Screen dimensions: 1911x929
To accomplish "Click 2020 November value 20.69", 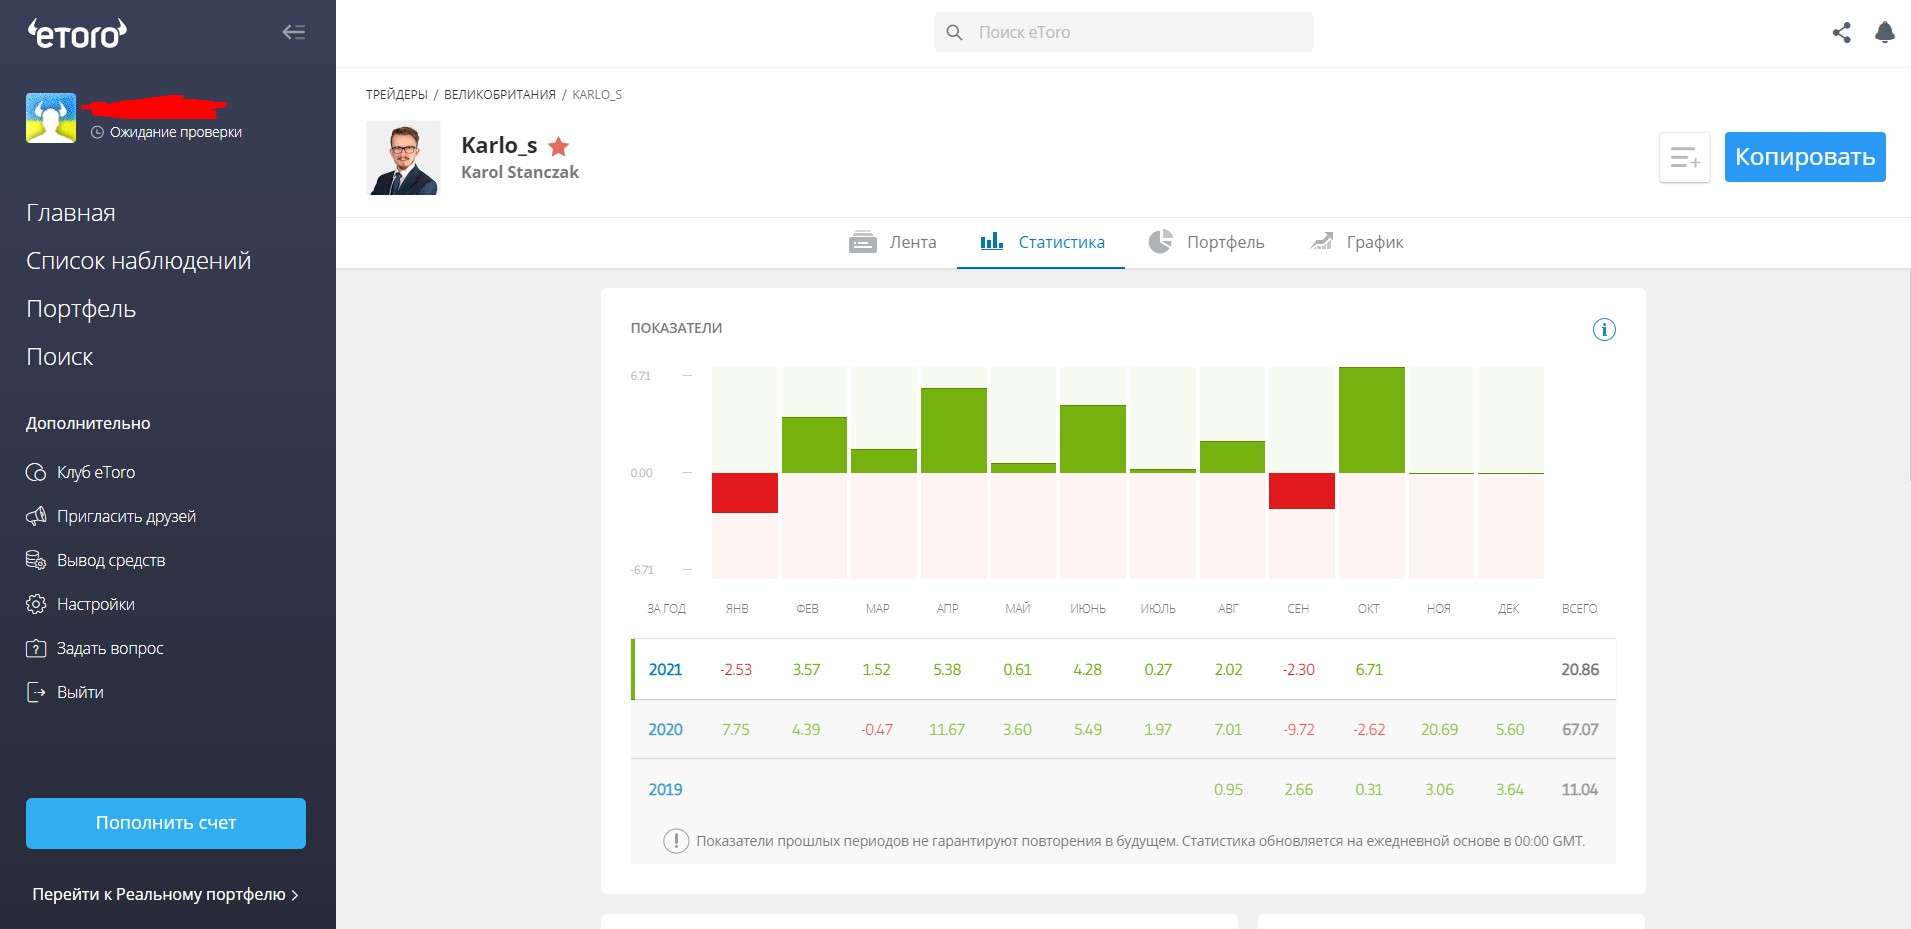I will pyautogui.click(x=1439, y=729).
